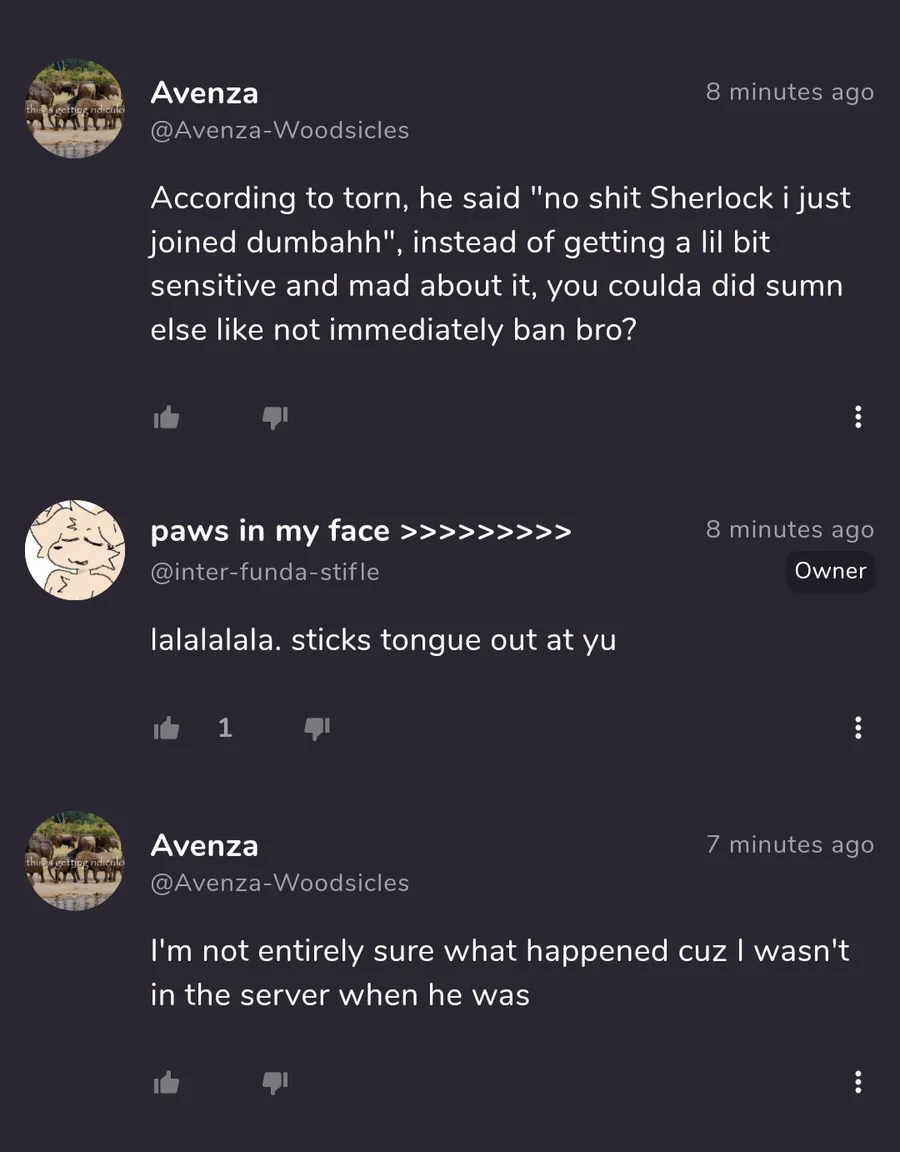This screenshot has width=900, height=1152.
Task: Like Avenza's 'not entirely sure' comment
Action: (x=166, y=1082)
